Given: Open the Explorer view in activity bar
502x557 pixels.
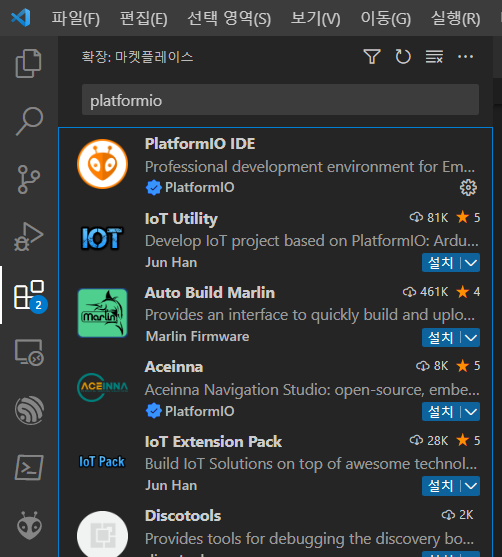Looking at the screenshot, I should [x=29, y=64].
